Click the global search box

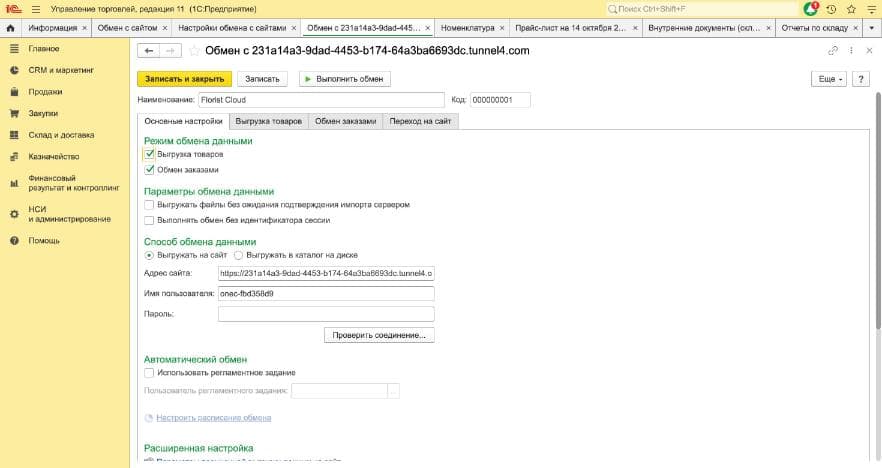pyautogui.click(x=702, y=9)
